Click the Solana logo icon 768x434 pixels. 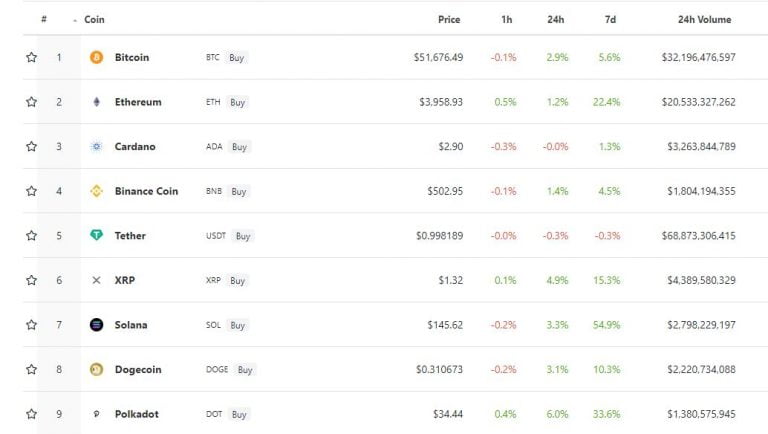(x=96, y=325)
